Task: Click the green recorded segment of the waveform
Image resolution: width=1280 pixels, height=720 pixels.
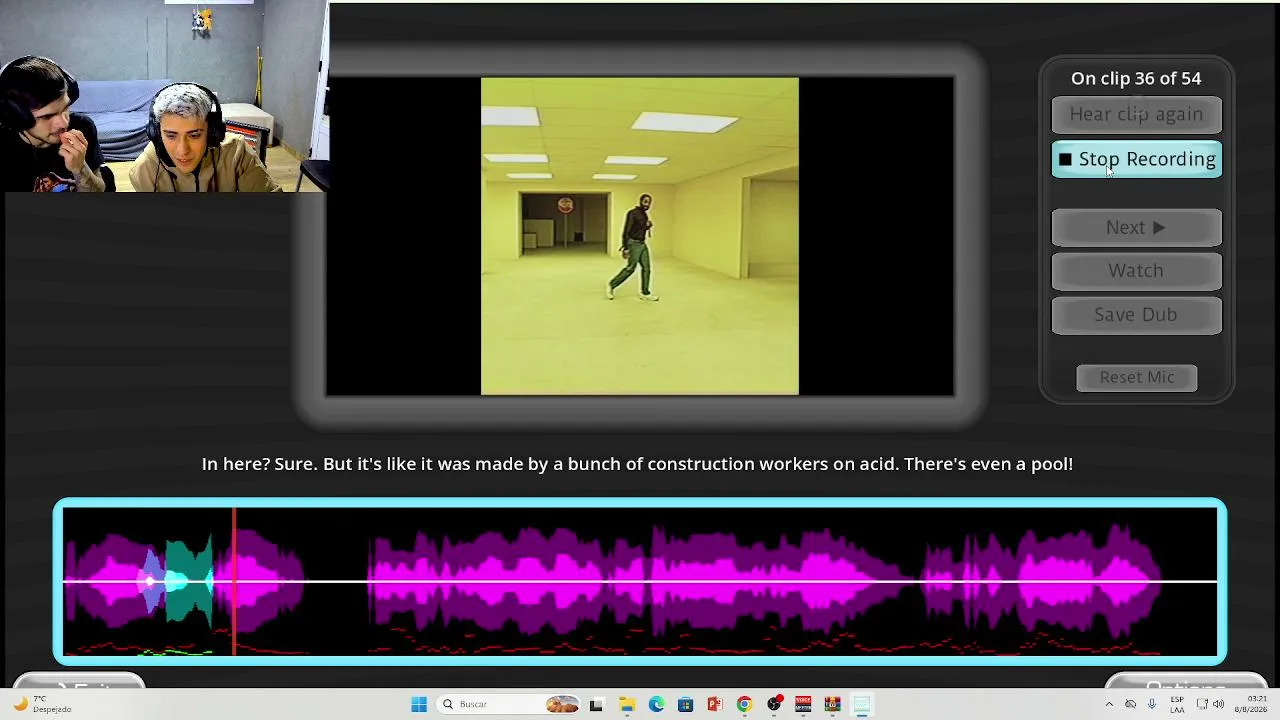Action: click(188, 580)
